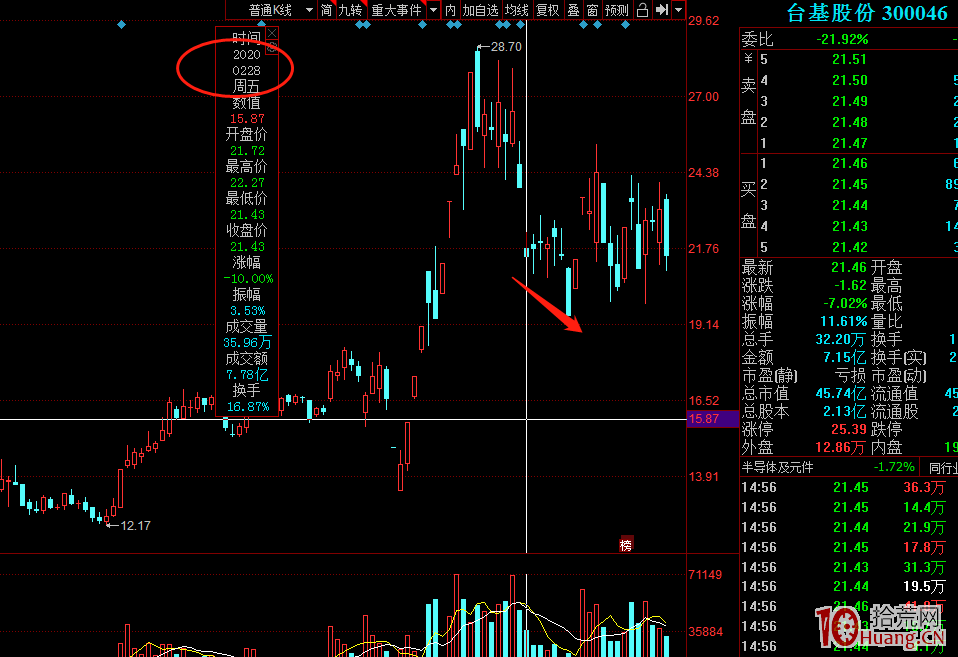Click the leftmost blue diamond event marker
Image resolution: width=958 pixels, height=657 pixels.
click(122, 24)
